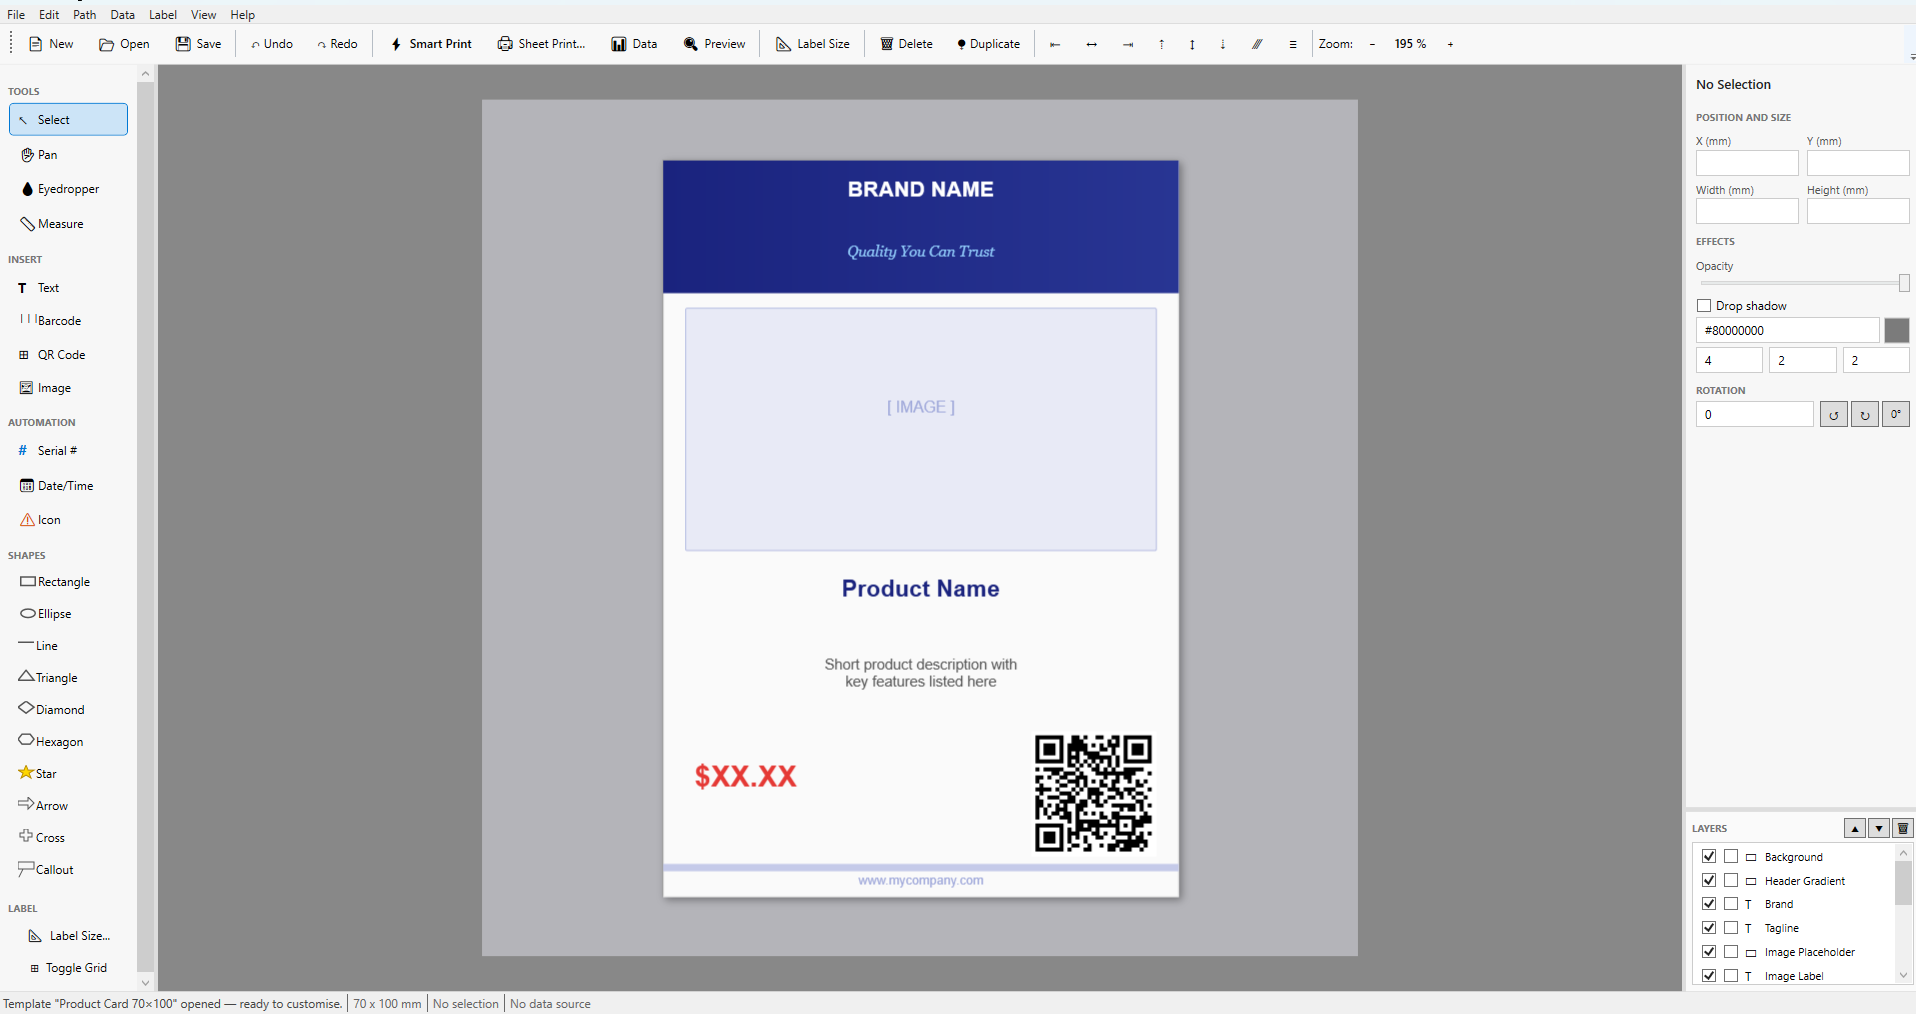Hide the Header Gradient layer
This screenshot has width=1916, height=1014.
click(x=1709, y=880)
